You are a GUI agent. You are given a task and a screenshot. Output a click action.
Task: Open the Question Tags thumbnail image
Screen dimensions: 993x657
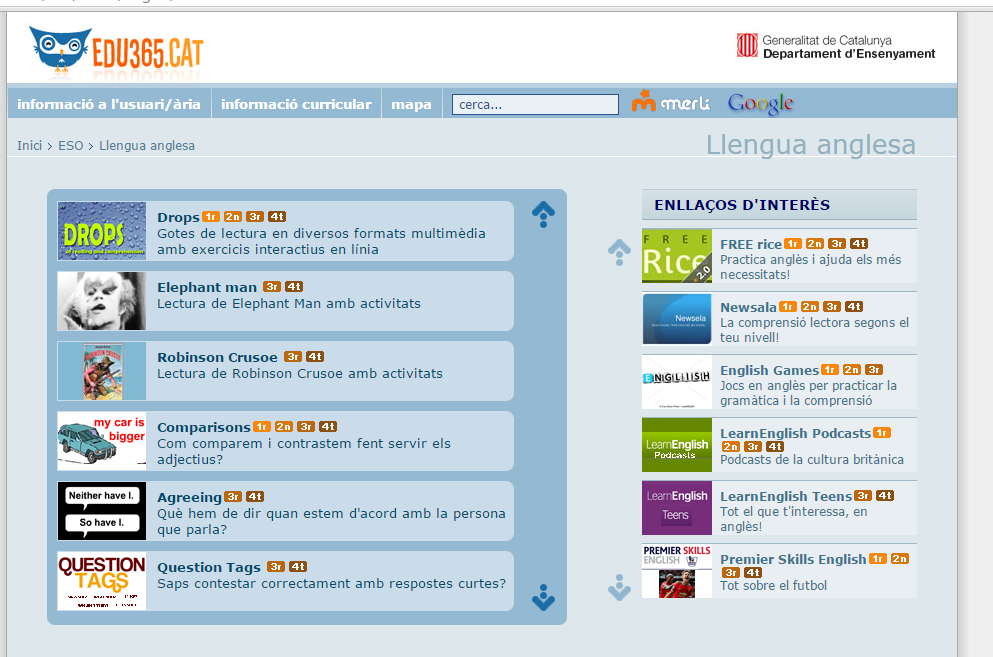[101, 581]
